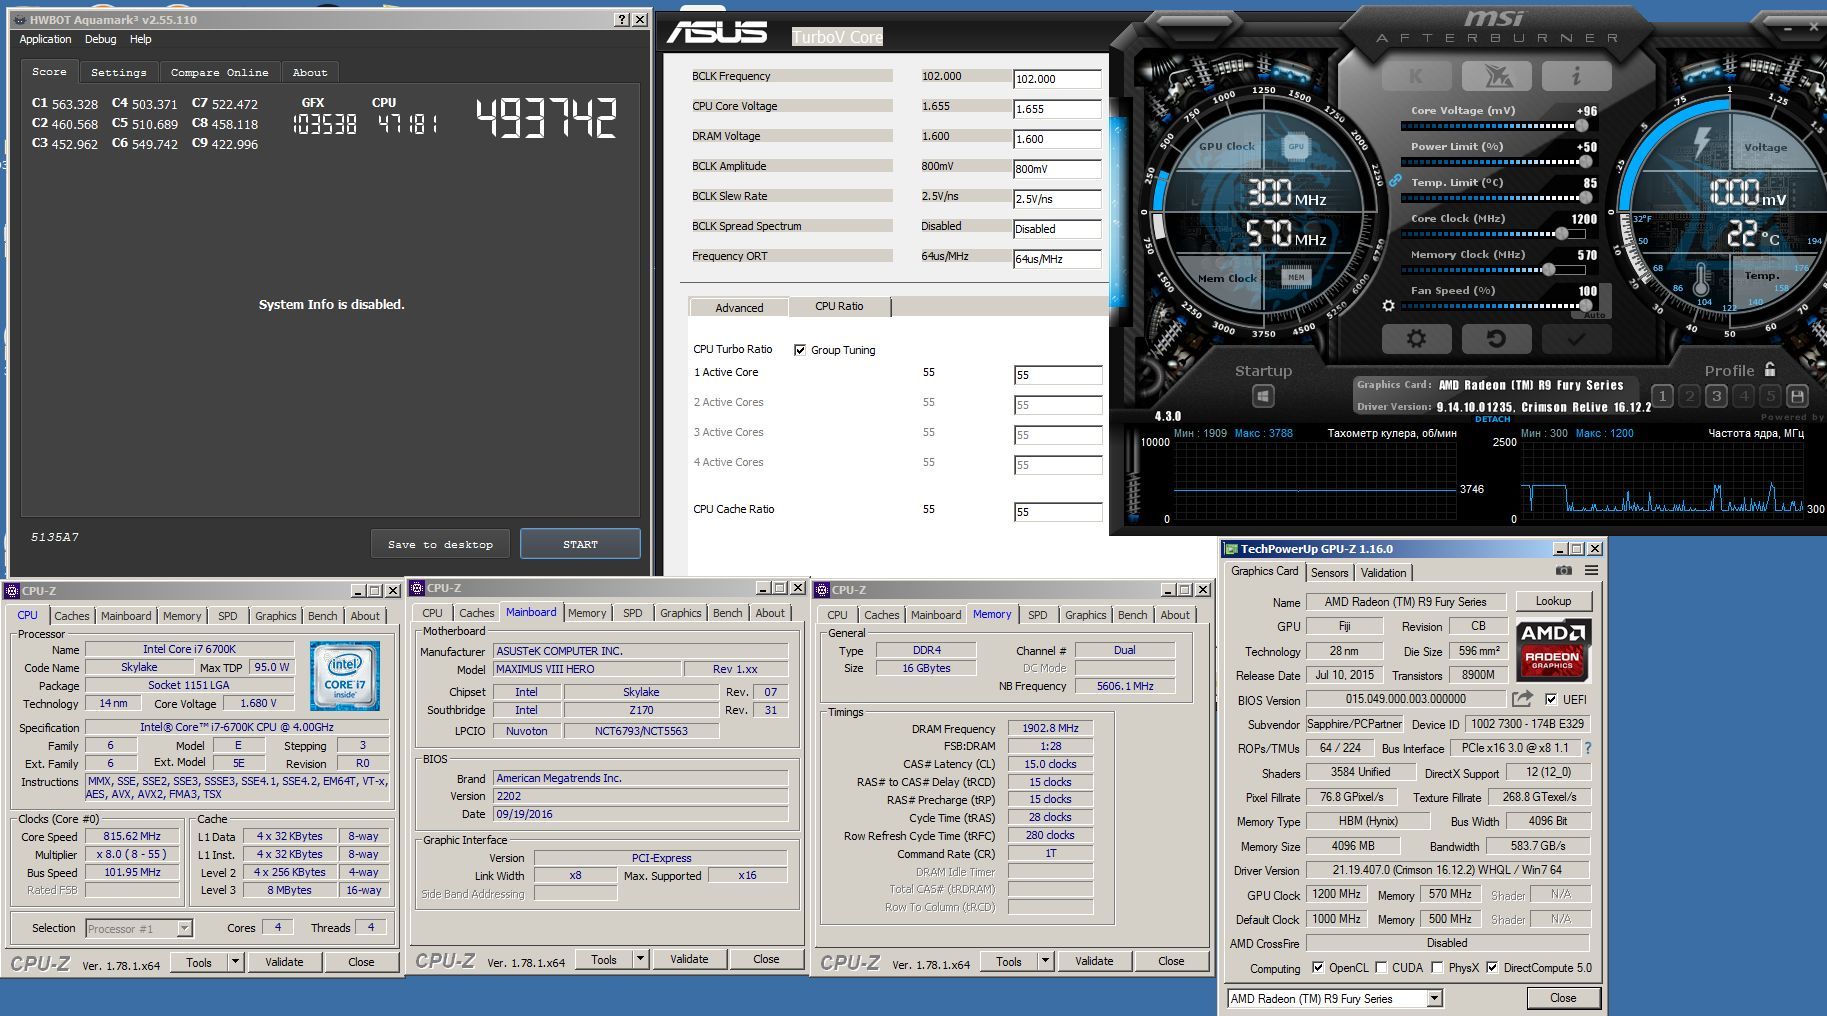Open Tools dropdown arrow in Mainboard CPU-Z window

pos(640,959)
